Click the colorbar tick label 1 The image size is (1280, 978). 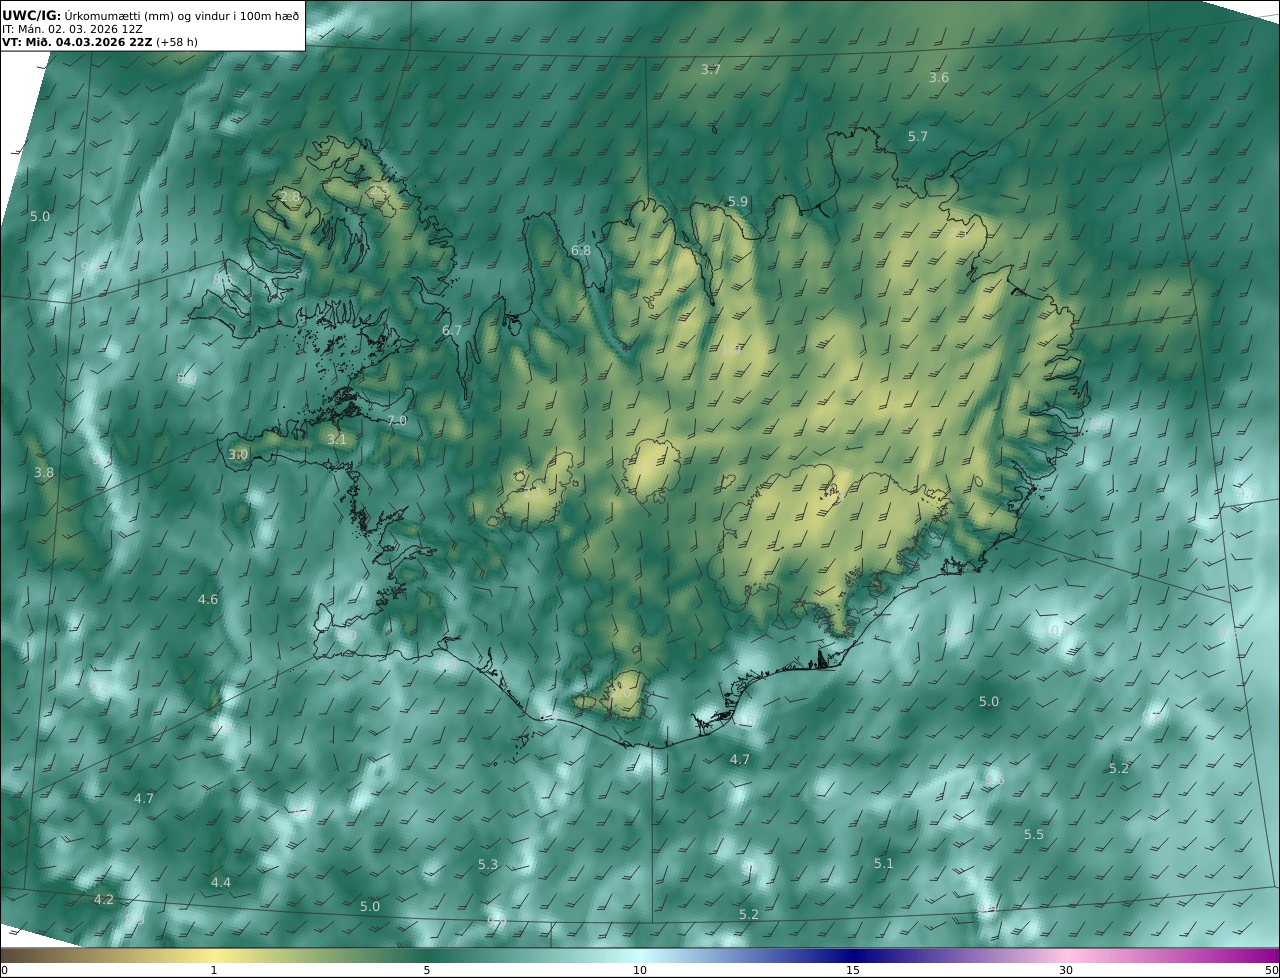[214, 970]
